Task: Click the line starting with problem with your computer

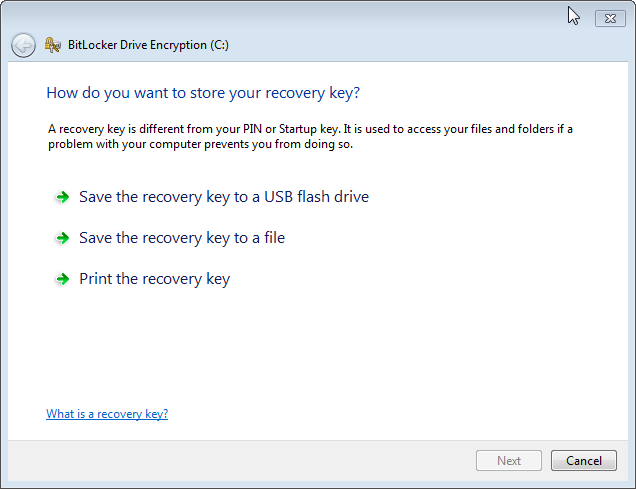Action: [x=200, y=144]
